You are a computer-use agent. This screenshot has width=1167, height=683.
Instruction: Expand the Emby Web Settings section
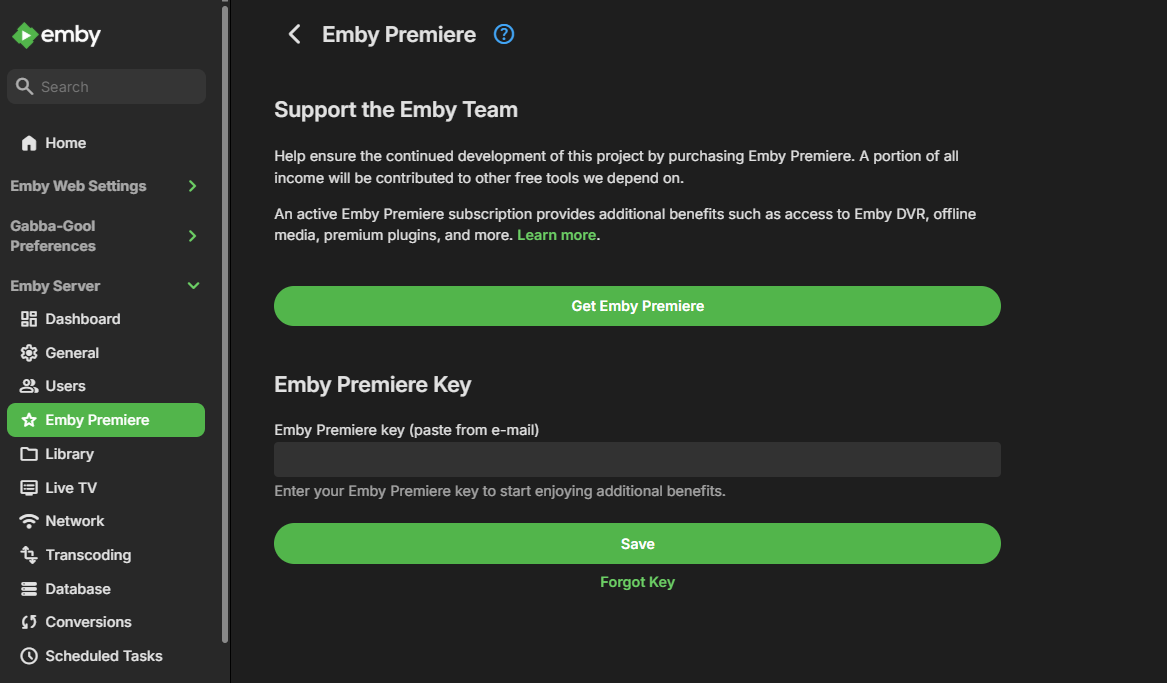pos(193,186)
